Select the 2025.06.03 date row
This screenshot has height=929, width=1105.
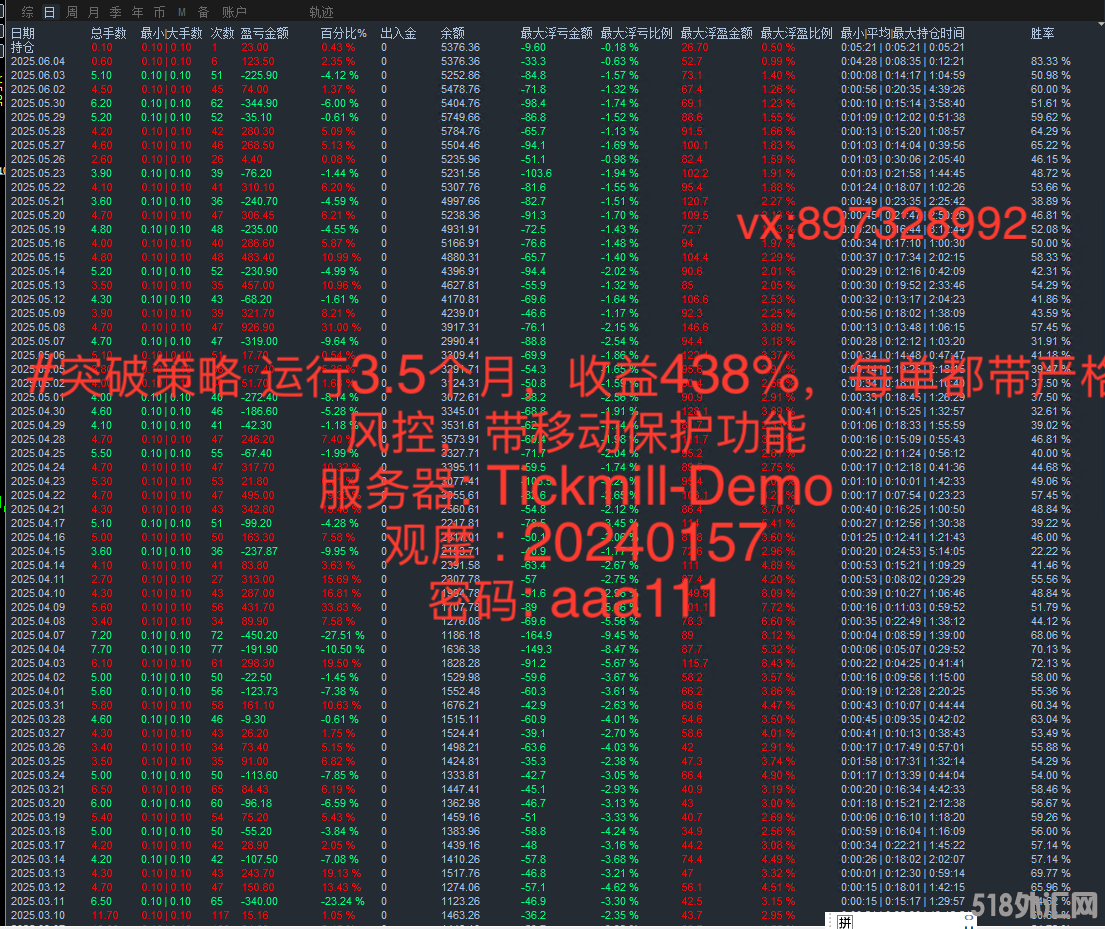[x=38, y=75]
